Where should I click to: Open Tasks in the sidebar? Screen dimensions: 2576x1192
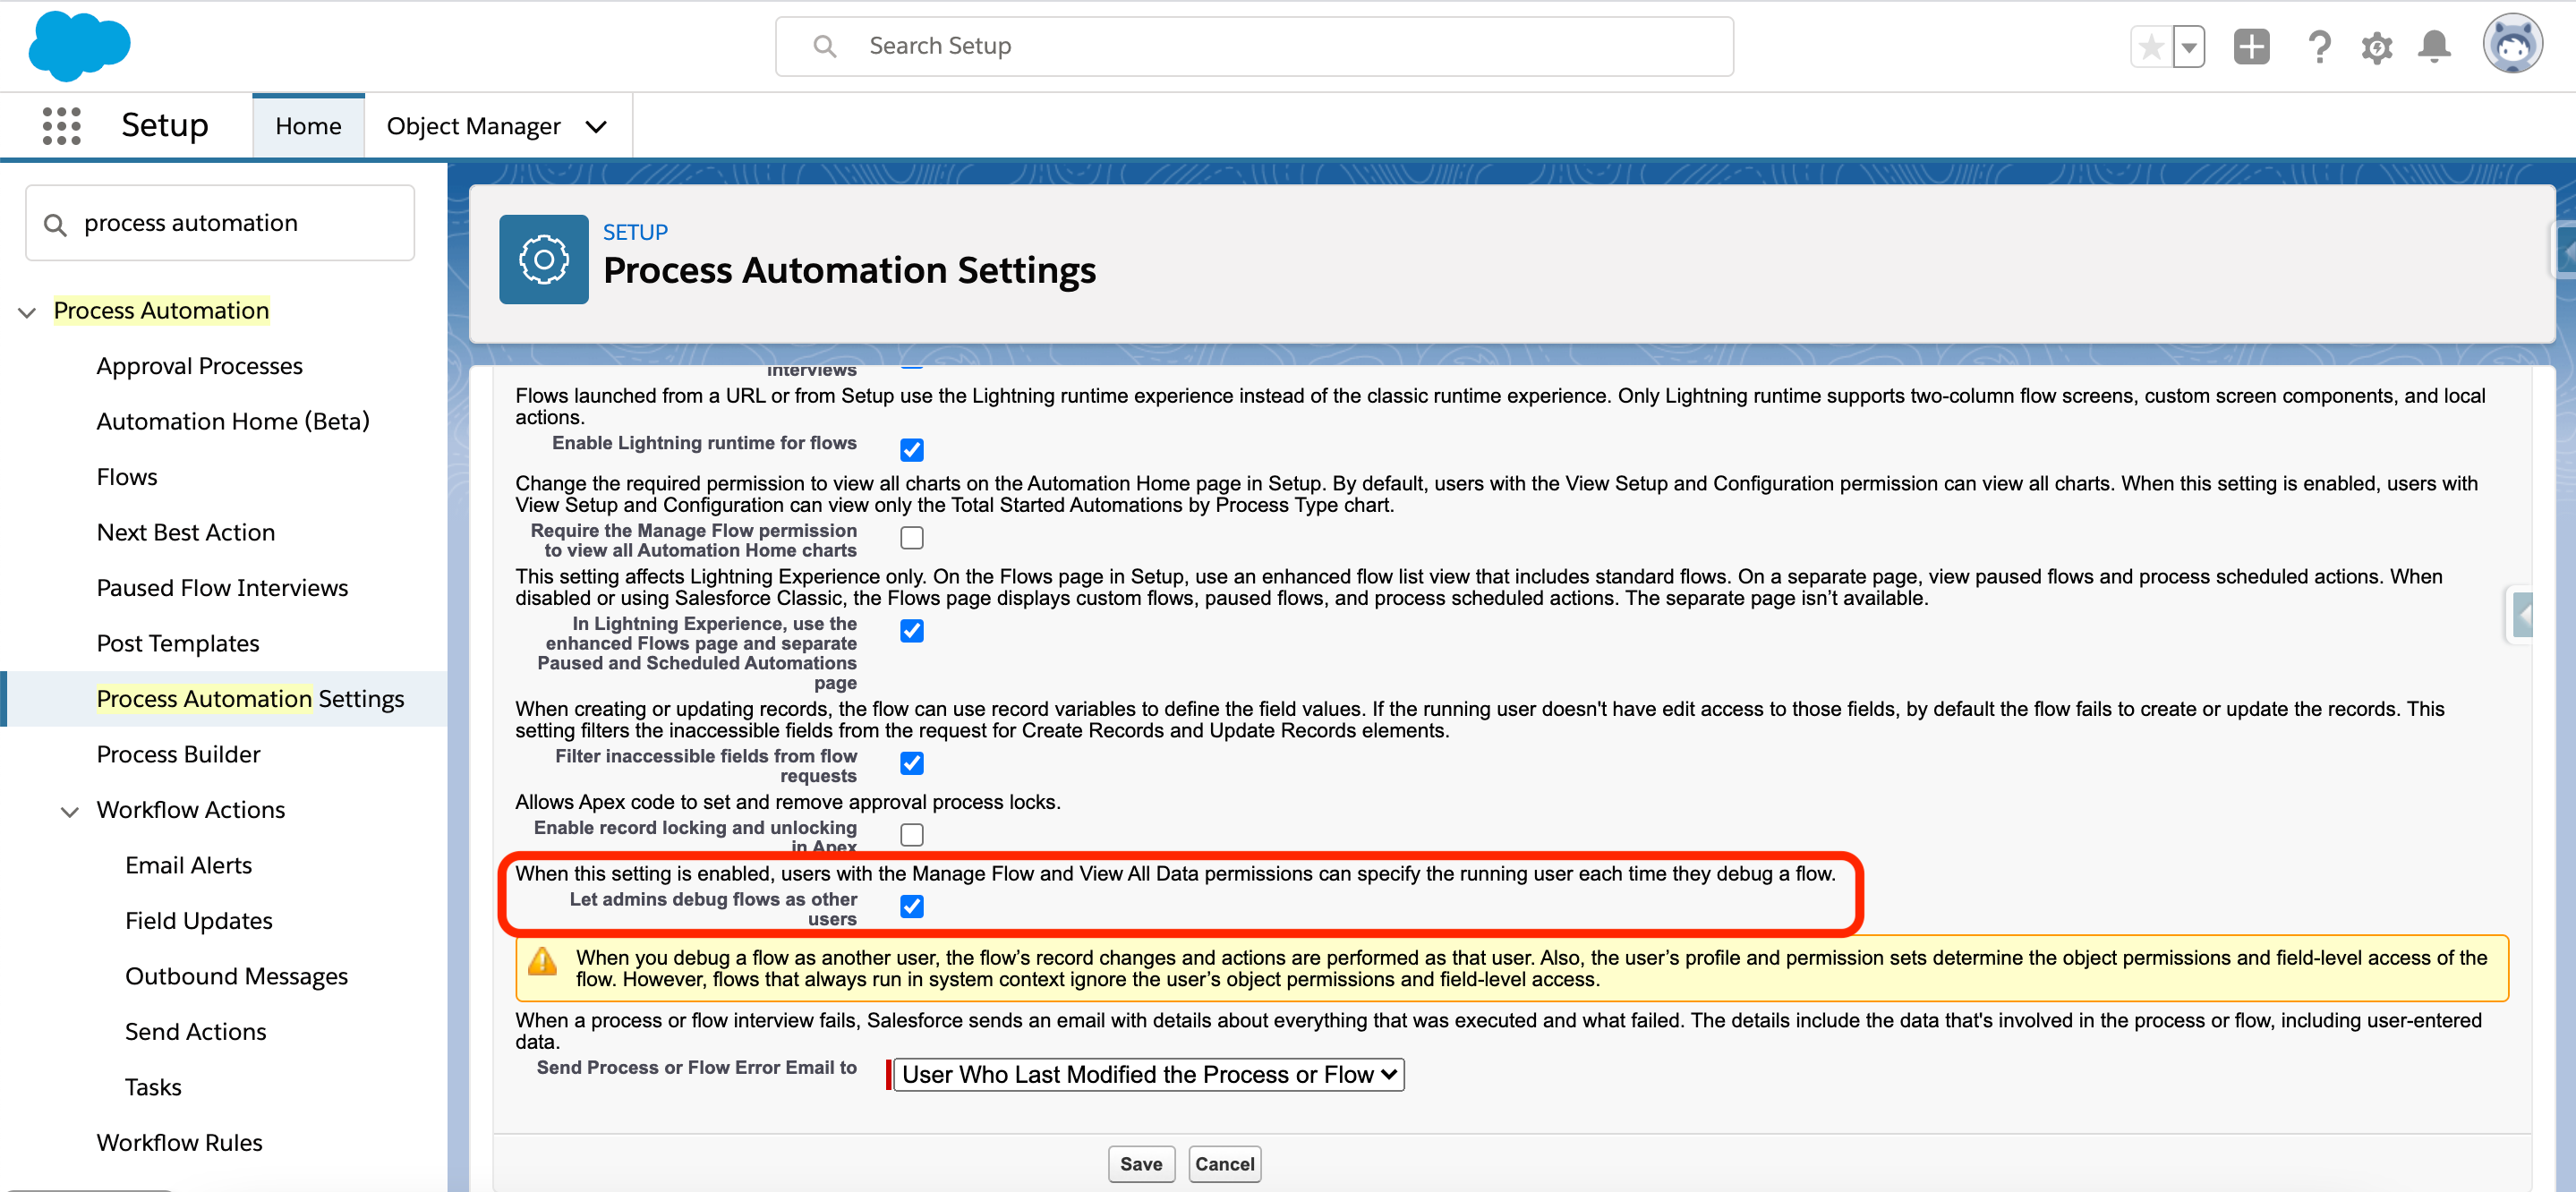[x=153, y=1087]
